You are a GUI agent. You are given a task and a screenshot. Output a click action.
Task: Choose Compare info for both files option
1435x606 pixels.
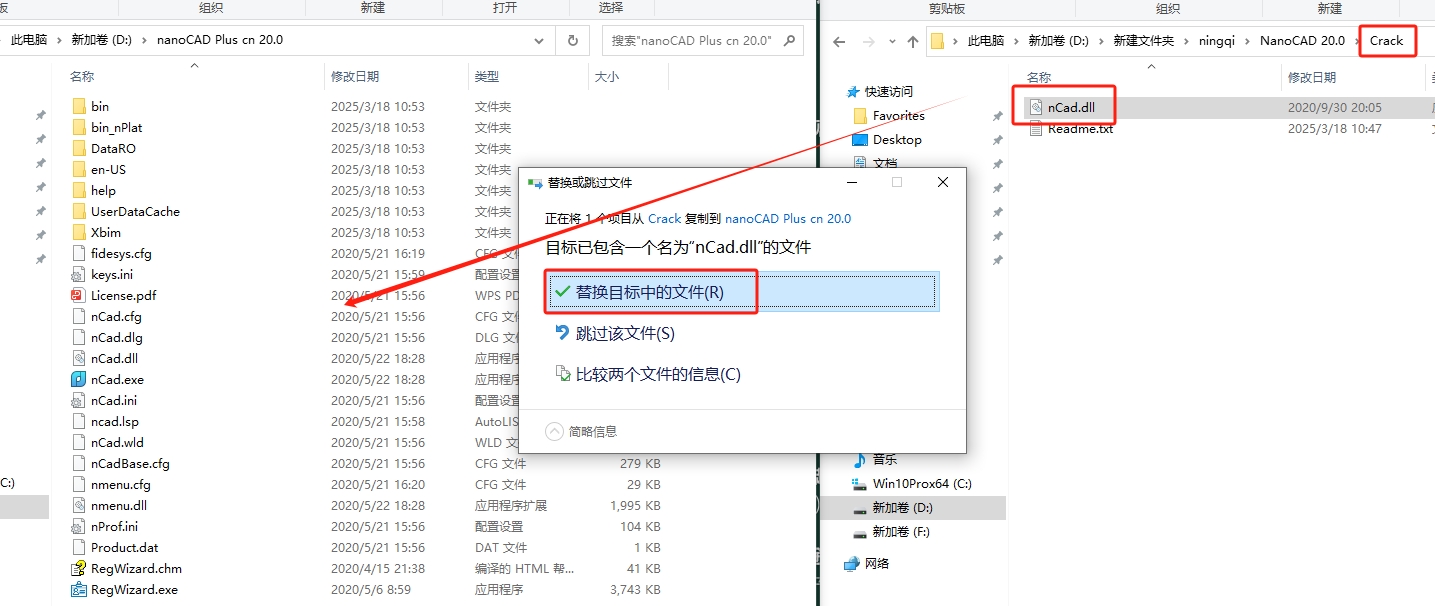[647, 374]
